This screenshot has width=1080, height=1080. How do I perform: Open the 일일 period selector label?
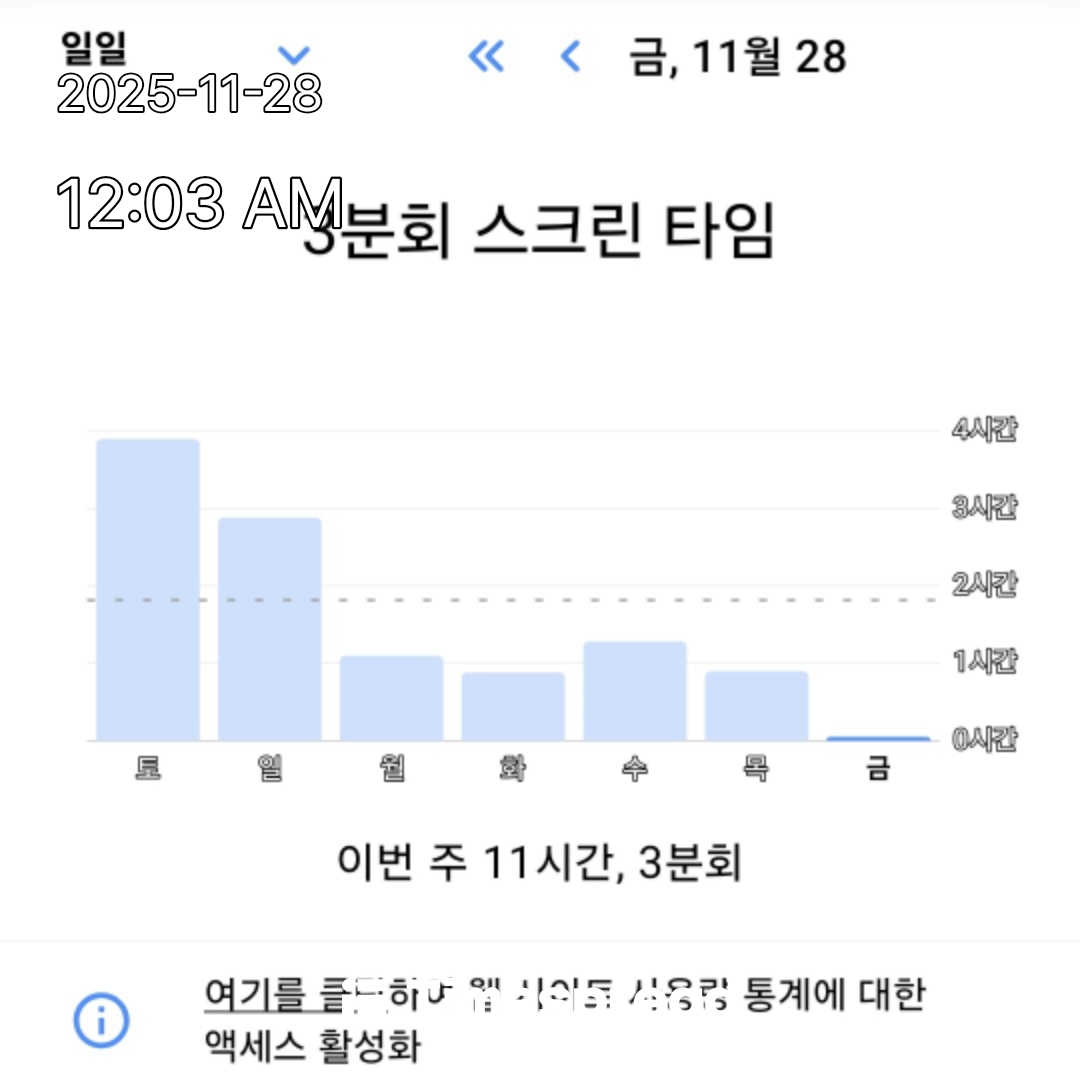[95, 46]
